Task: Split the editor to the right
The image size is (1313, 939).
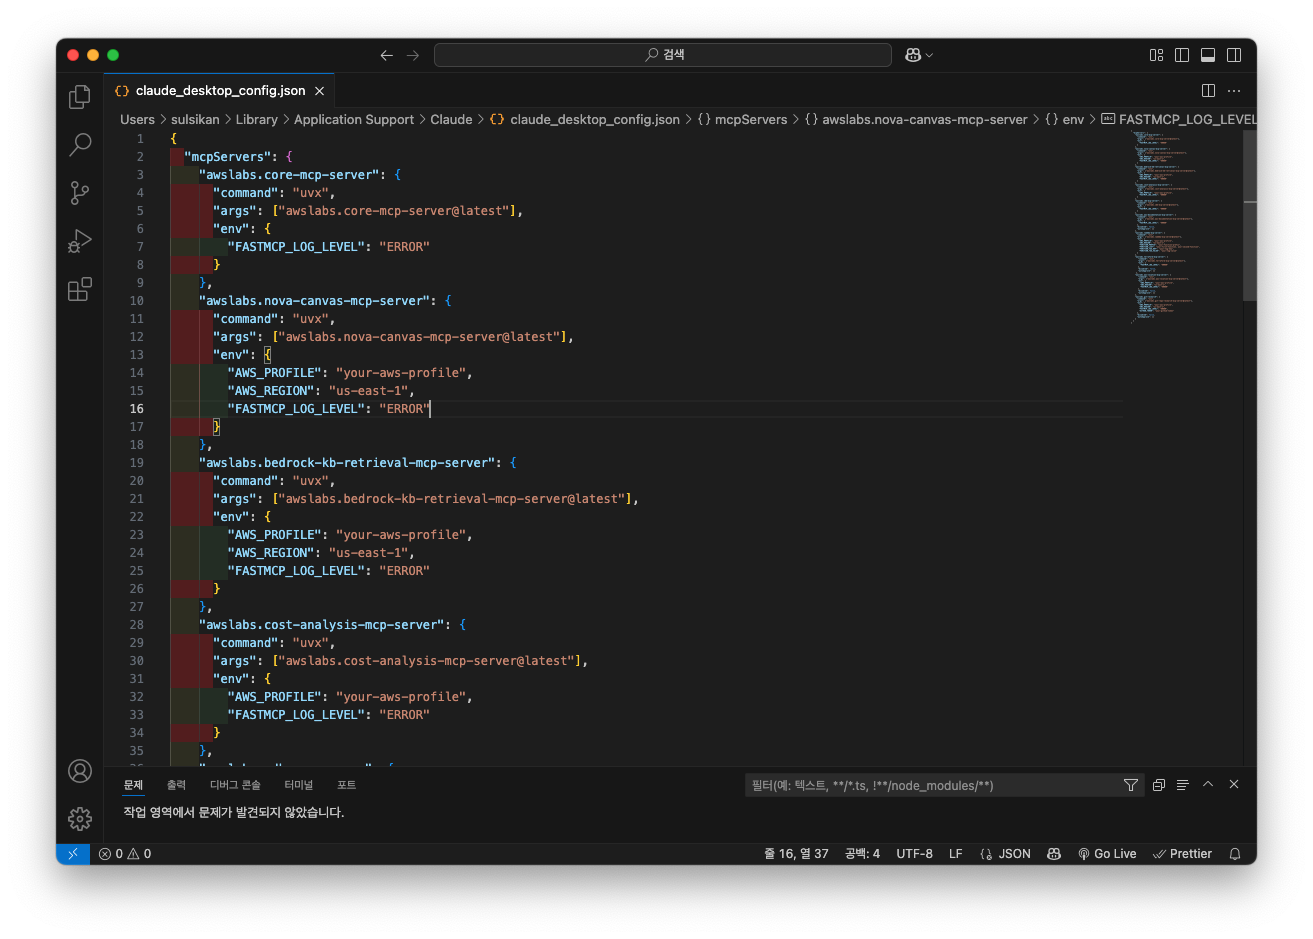Action: (x=1208, y=91)
